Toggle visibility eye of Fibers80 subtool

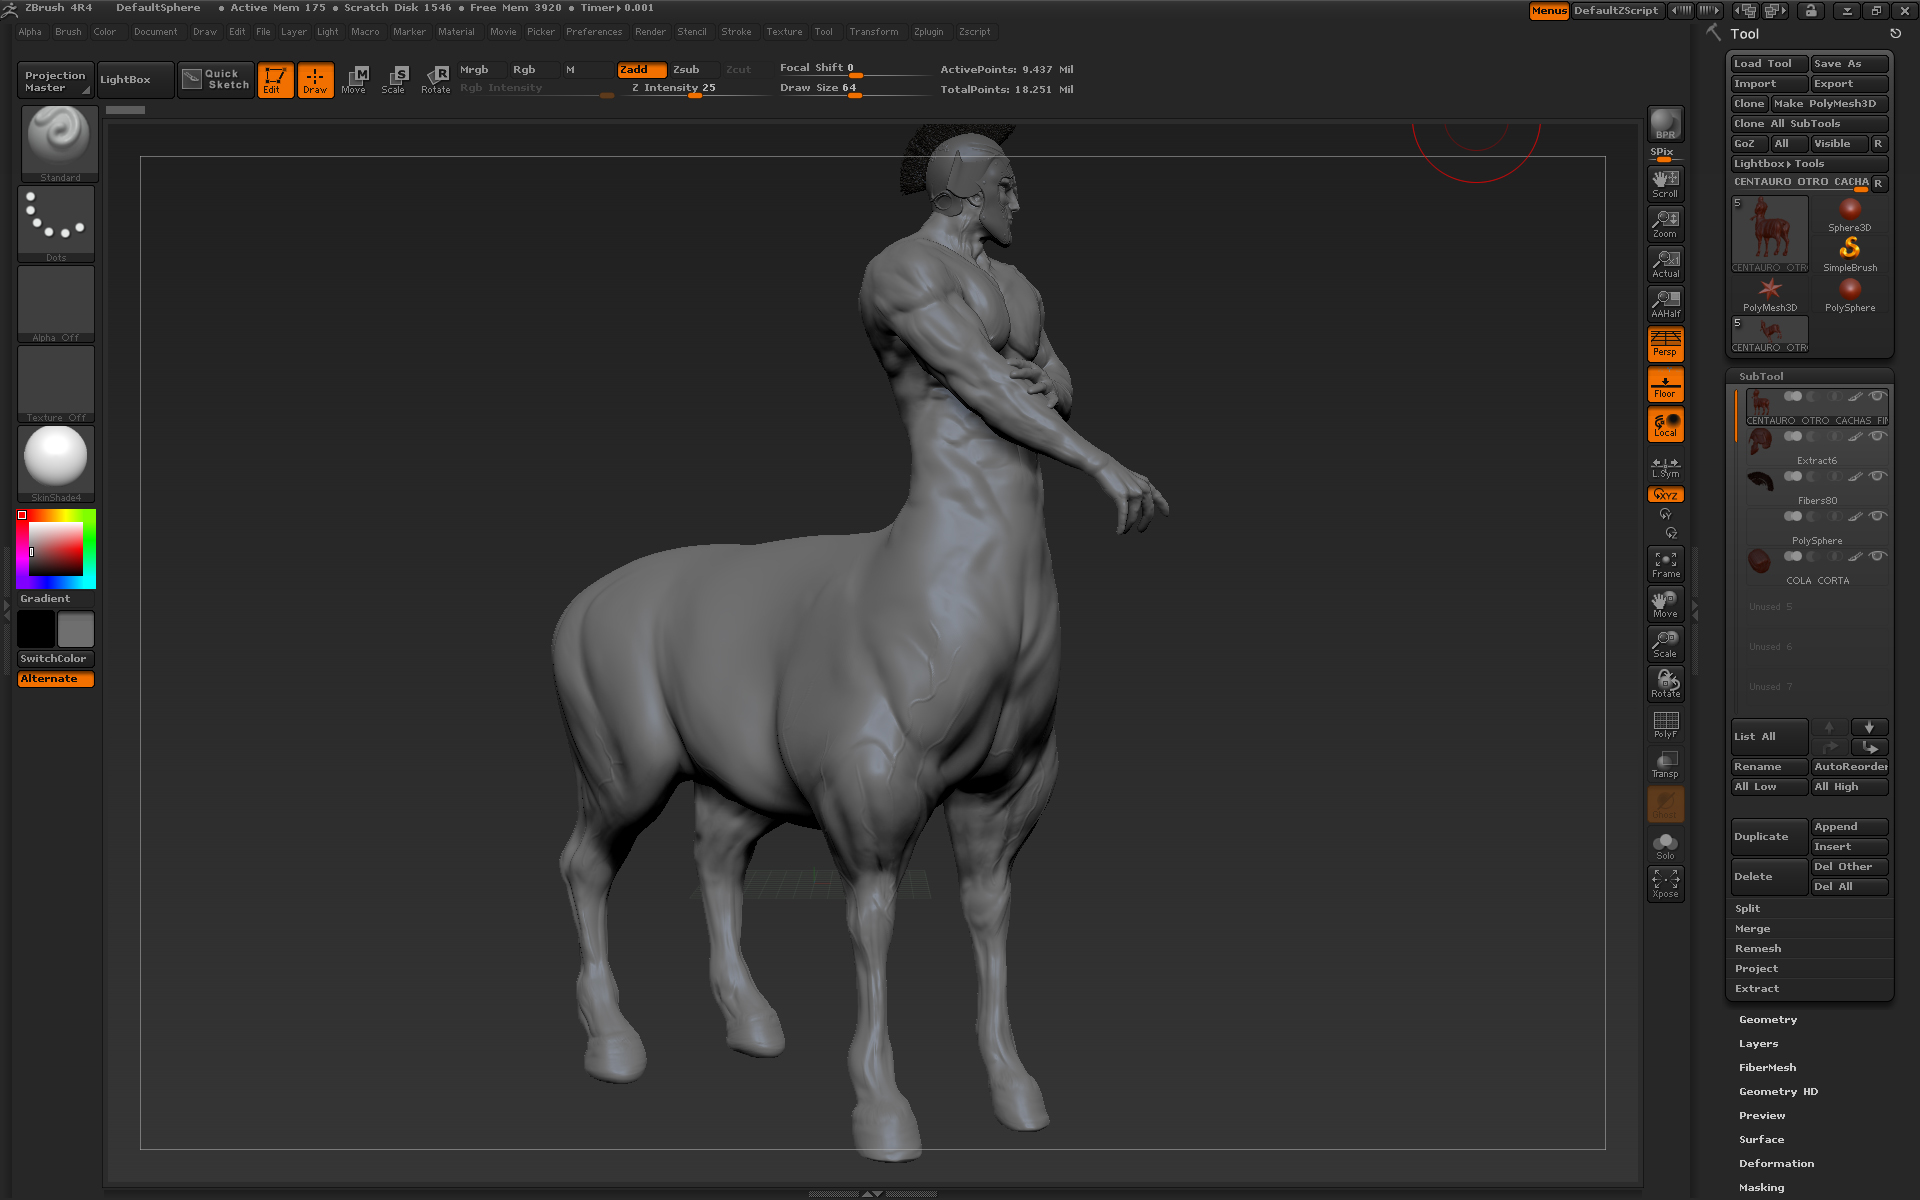pos(1877,476)
